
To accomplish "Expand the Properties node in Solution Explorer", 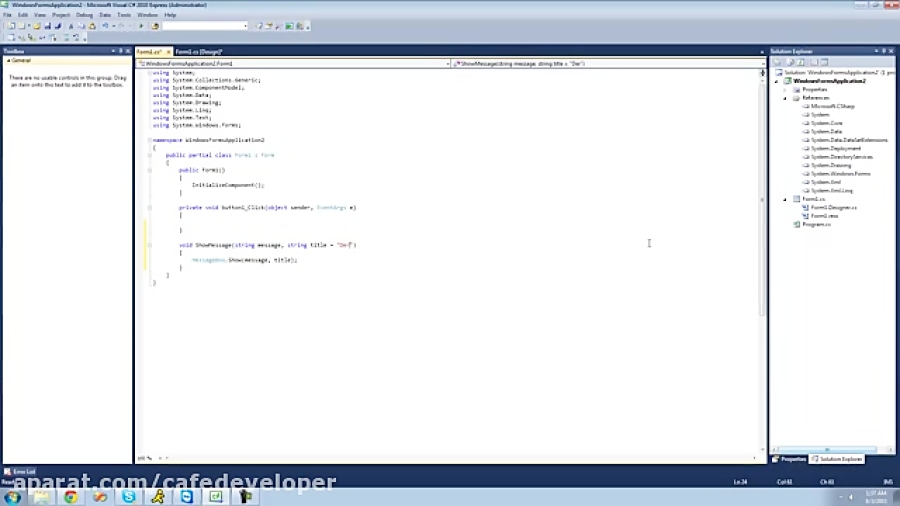I will (785, 90).
